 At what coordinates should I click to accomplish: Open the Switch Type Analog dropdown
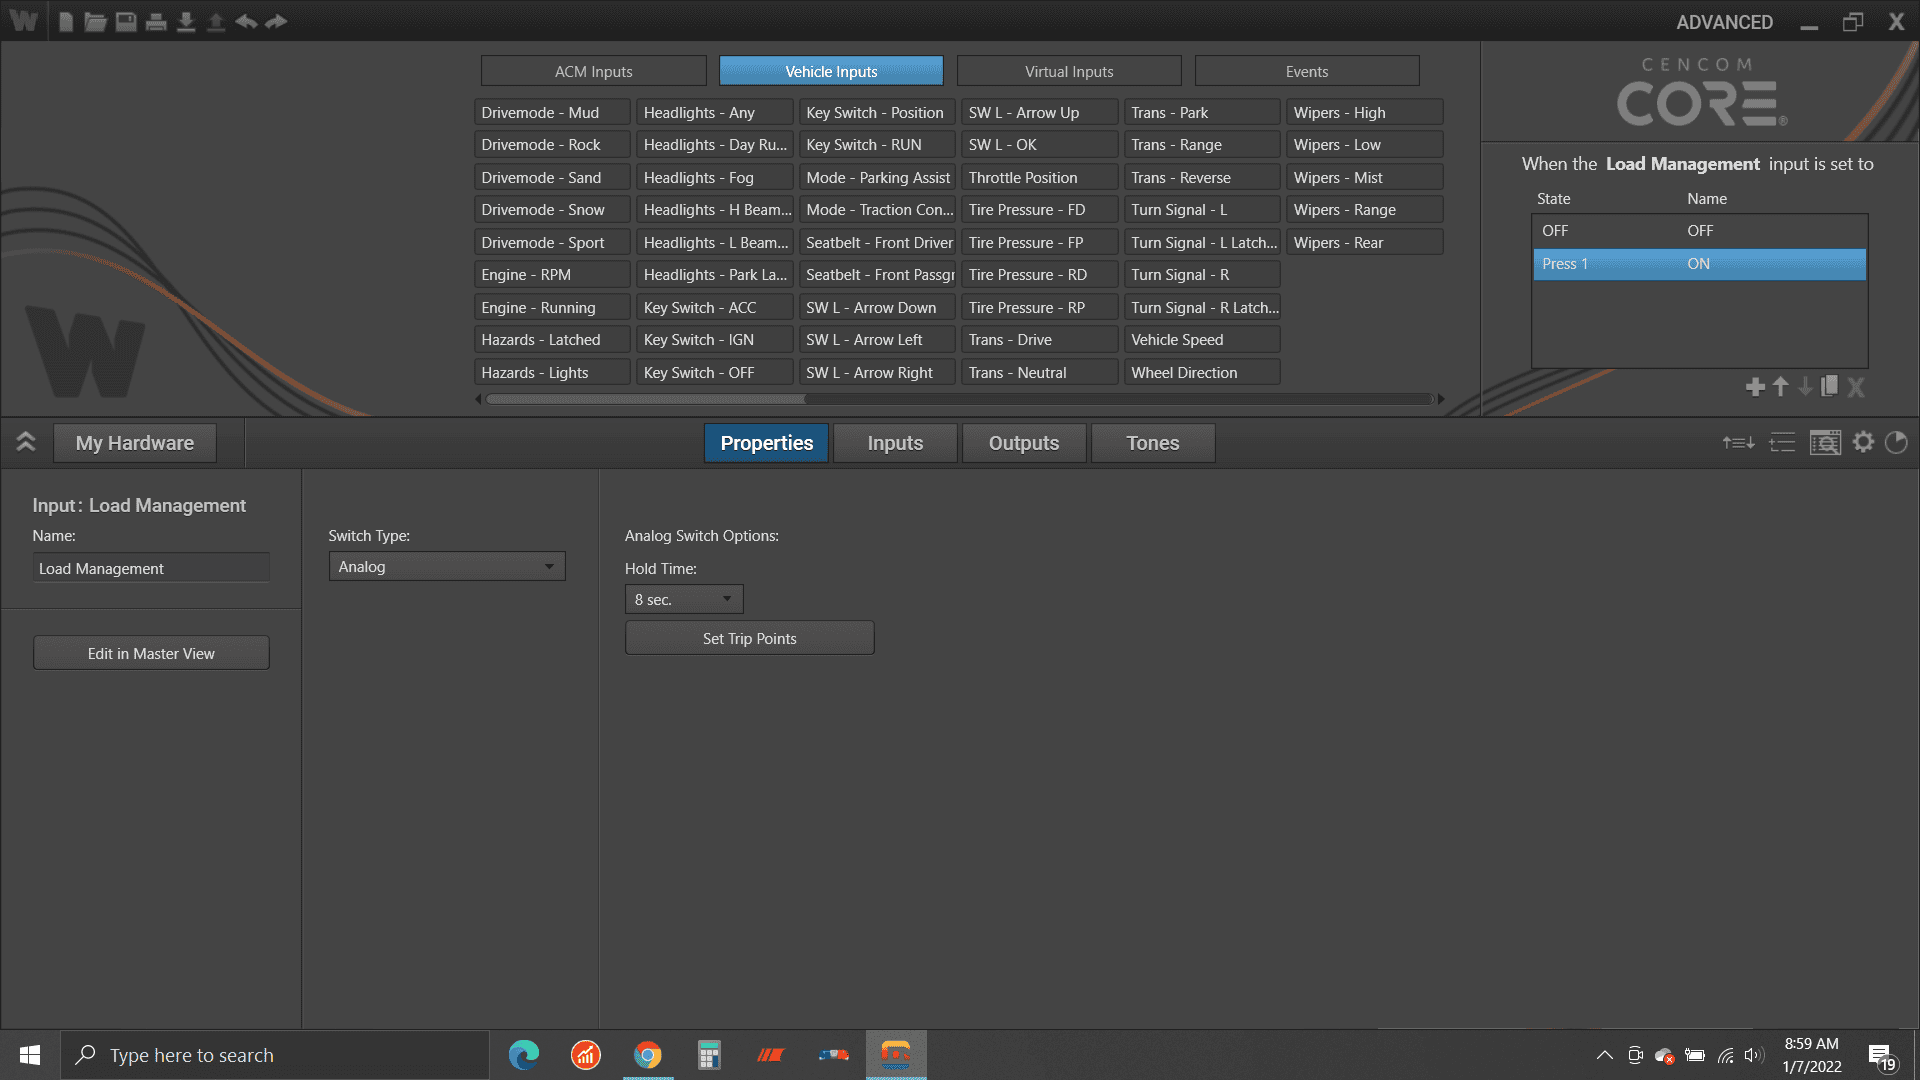pyautogui.click(x=447, y=567)
